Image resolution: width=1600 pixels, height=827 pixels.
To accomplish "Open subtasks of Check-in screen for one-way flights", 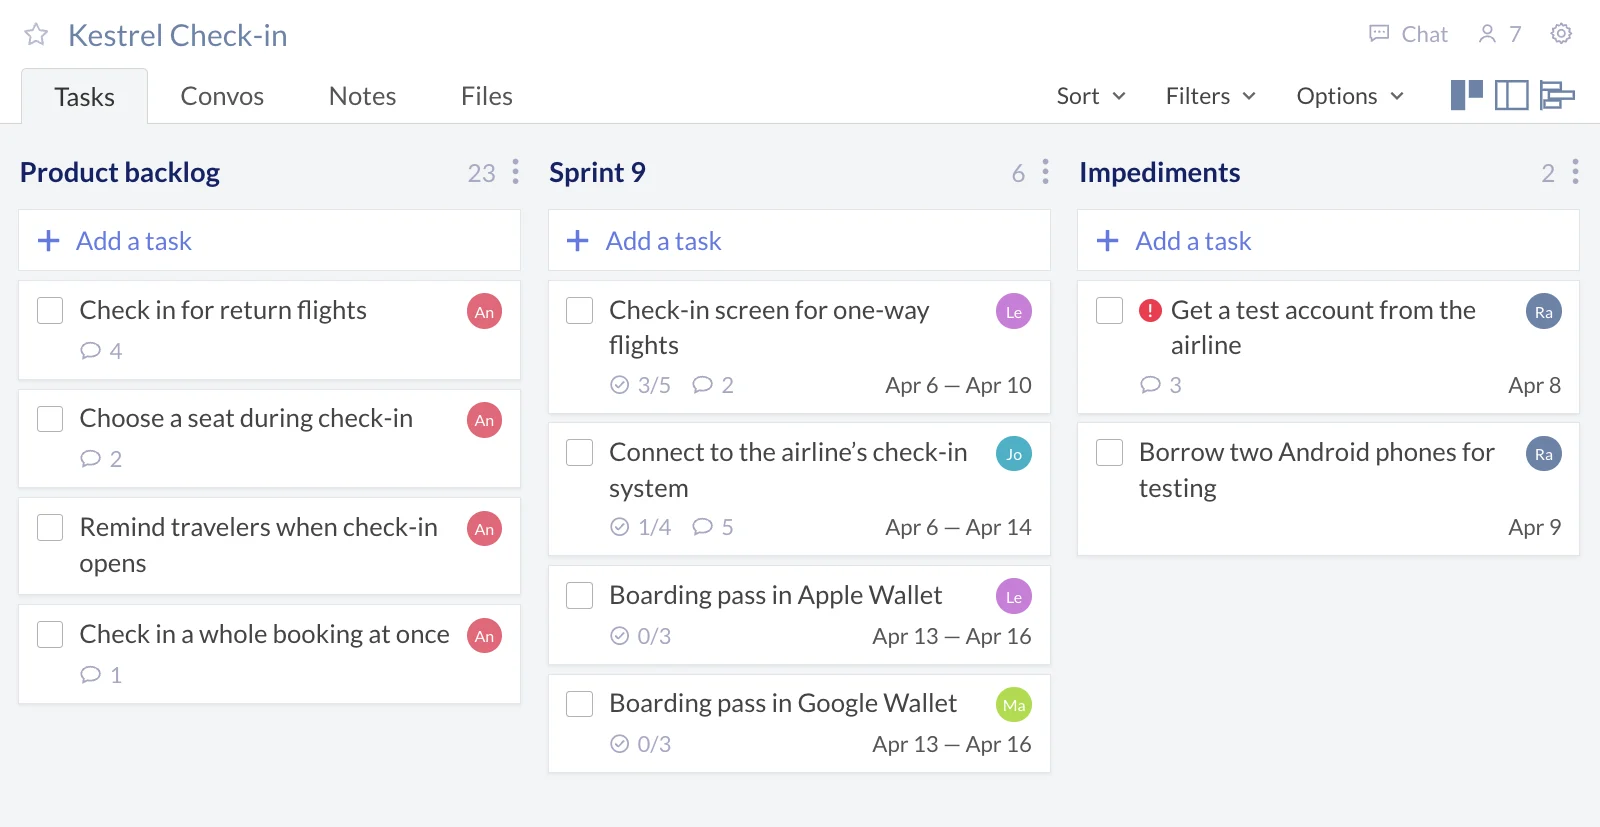I will [x=640, y=385].
